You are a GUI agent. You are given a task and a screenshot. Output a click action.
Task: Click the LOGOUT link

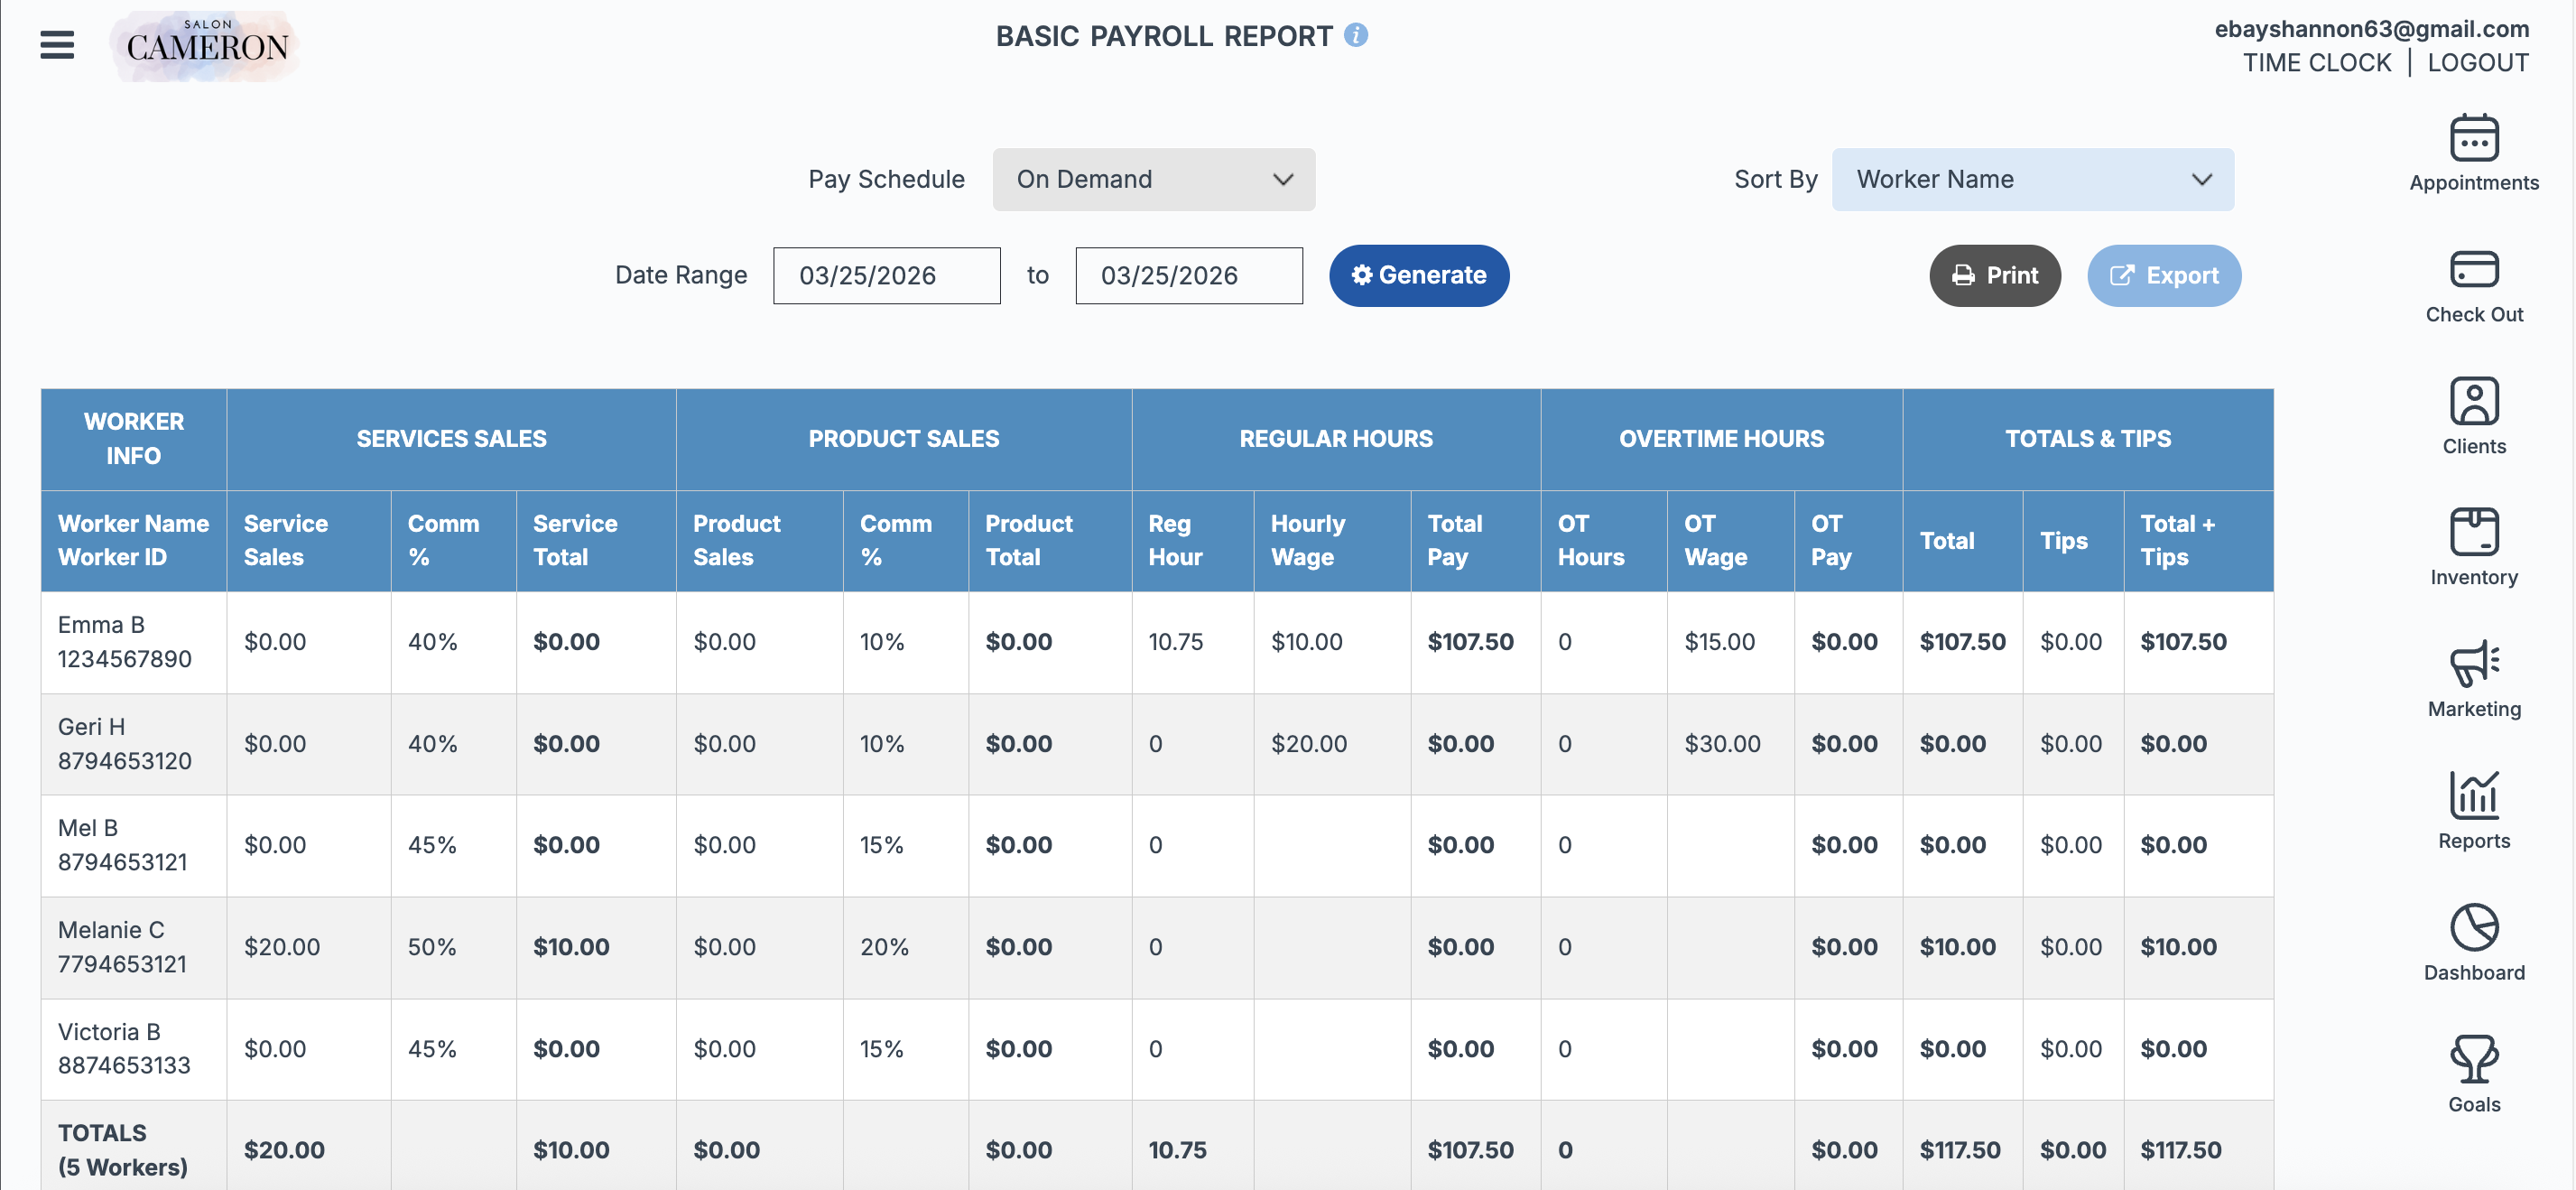2477,63
